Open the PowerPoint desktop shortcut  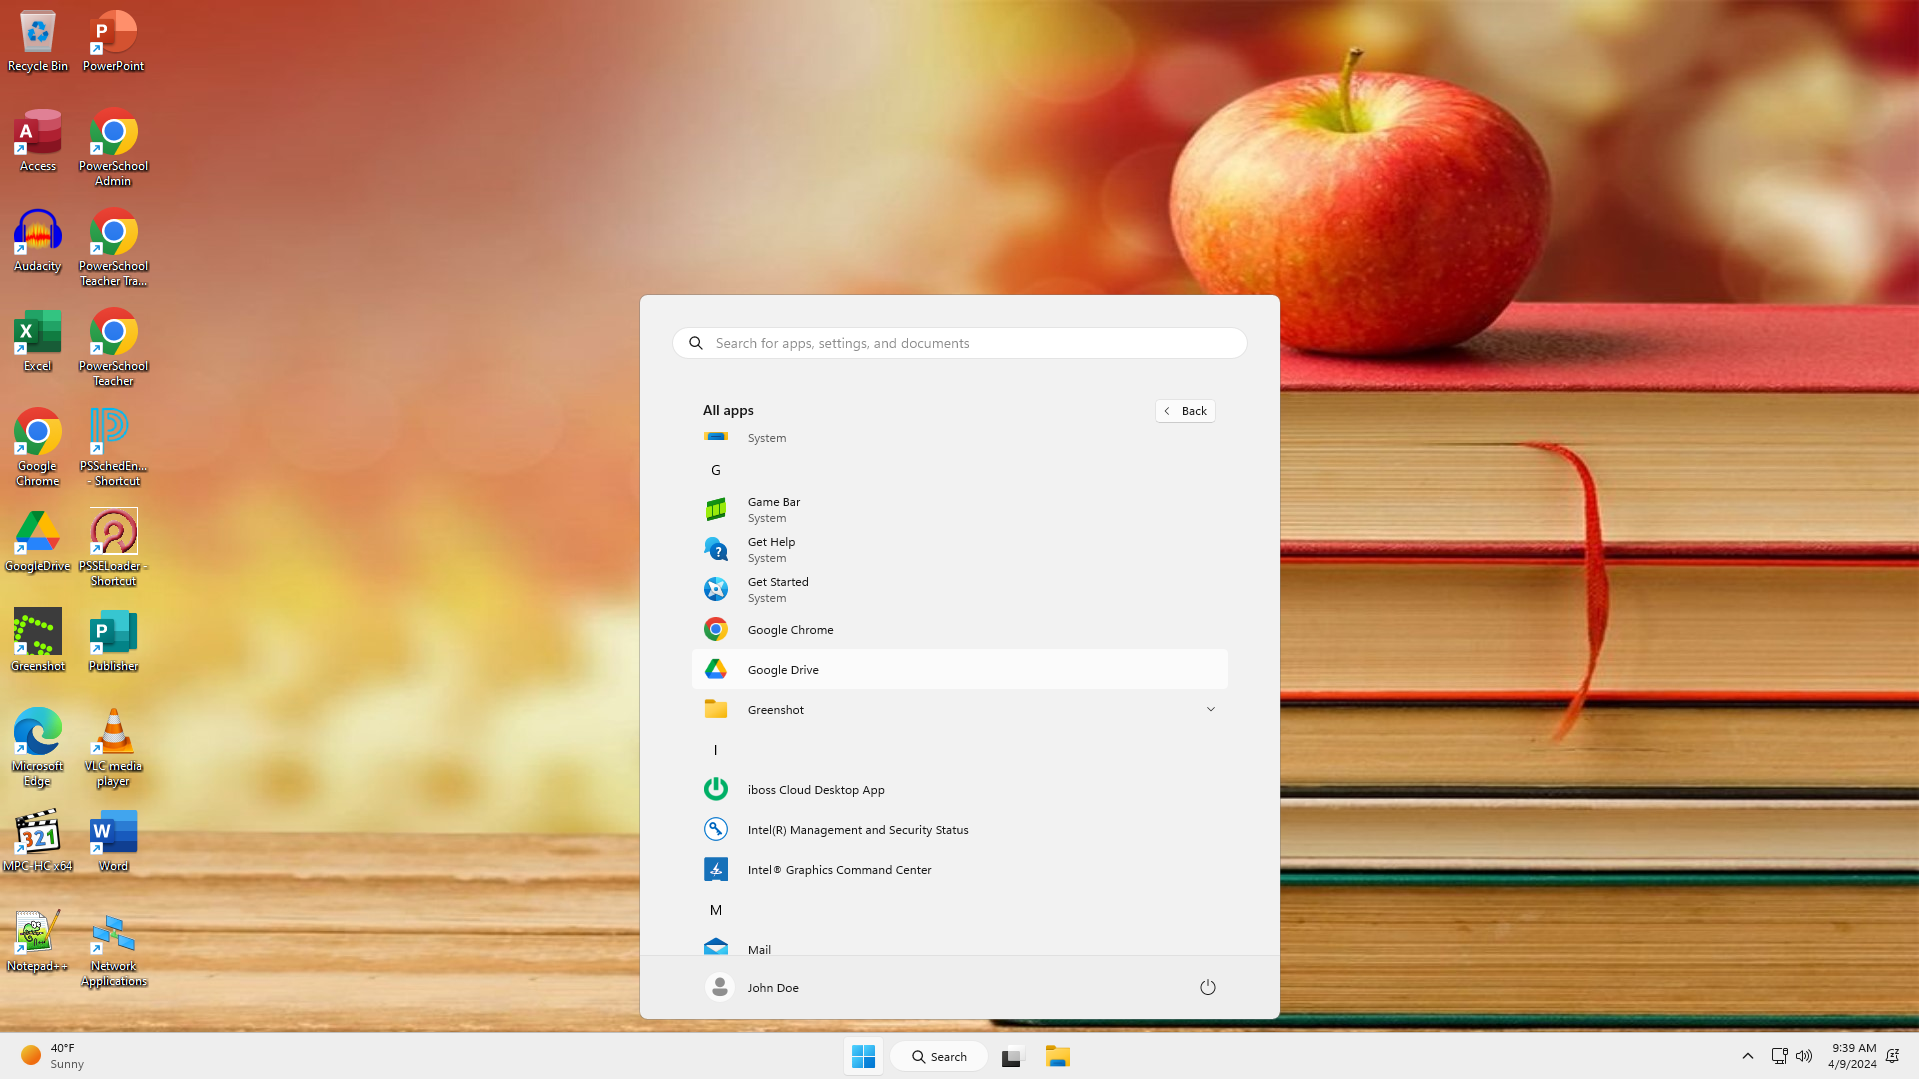113,41
